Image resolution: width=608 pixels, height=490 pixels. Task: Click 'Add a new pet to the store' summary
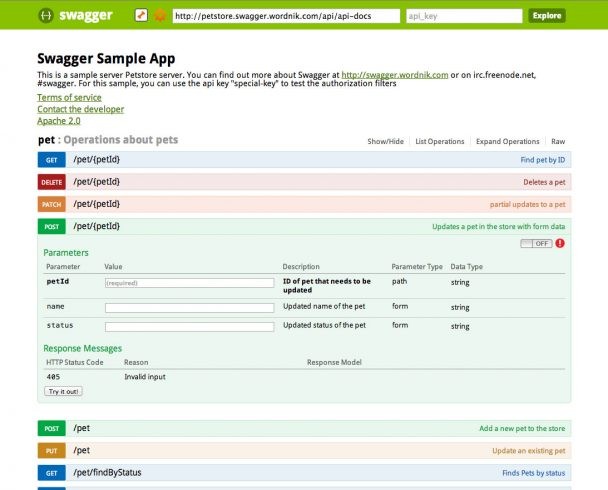coord(522,428)
